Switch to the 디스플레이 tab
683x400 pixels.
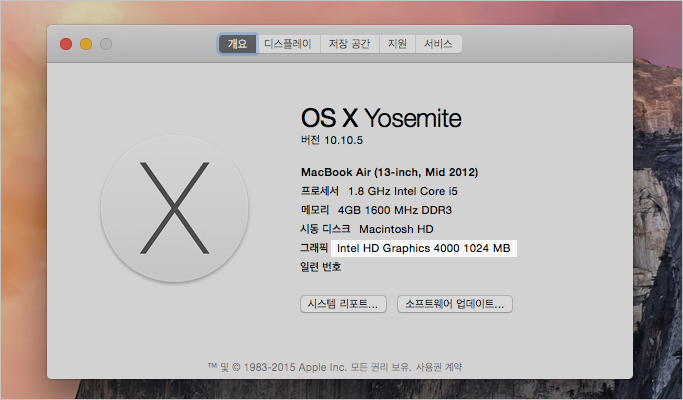click(x=288, y=44)
